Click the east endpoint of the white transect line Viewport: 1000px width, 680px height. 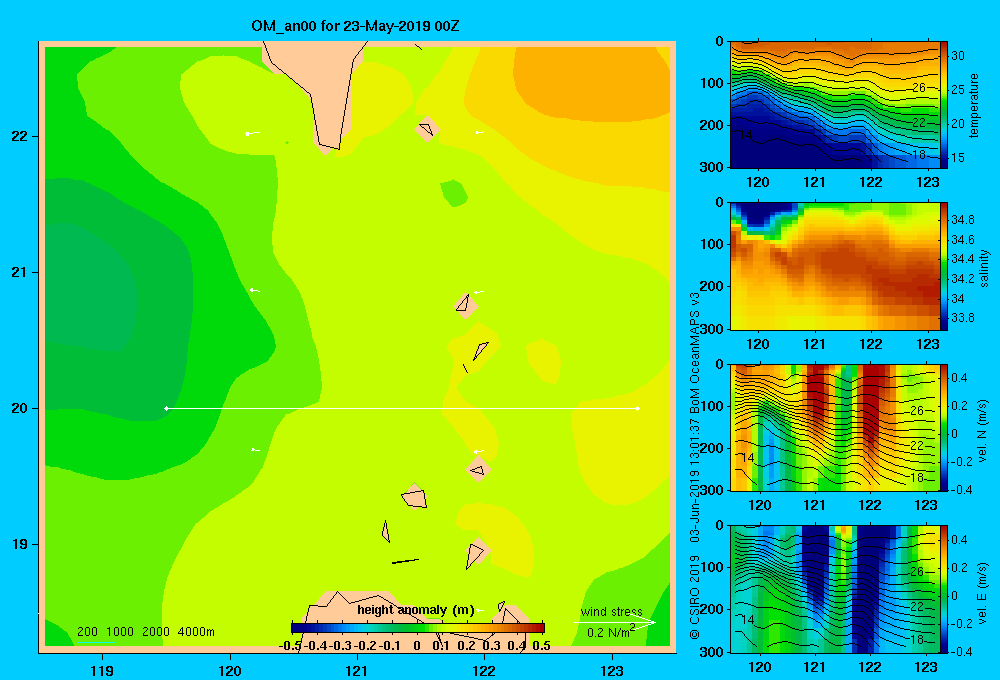637,408
